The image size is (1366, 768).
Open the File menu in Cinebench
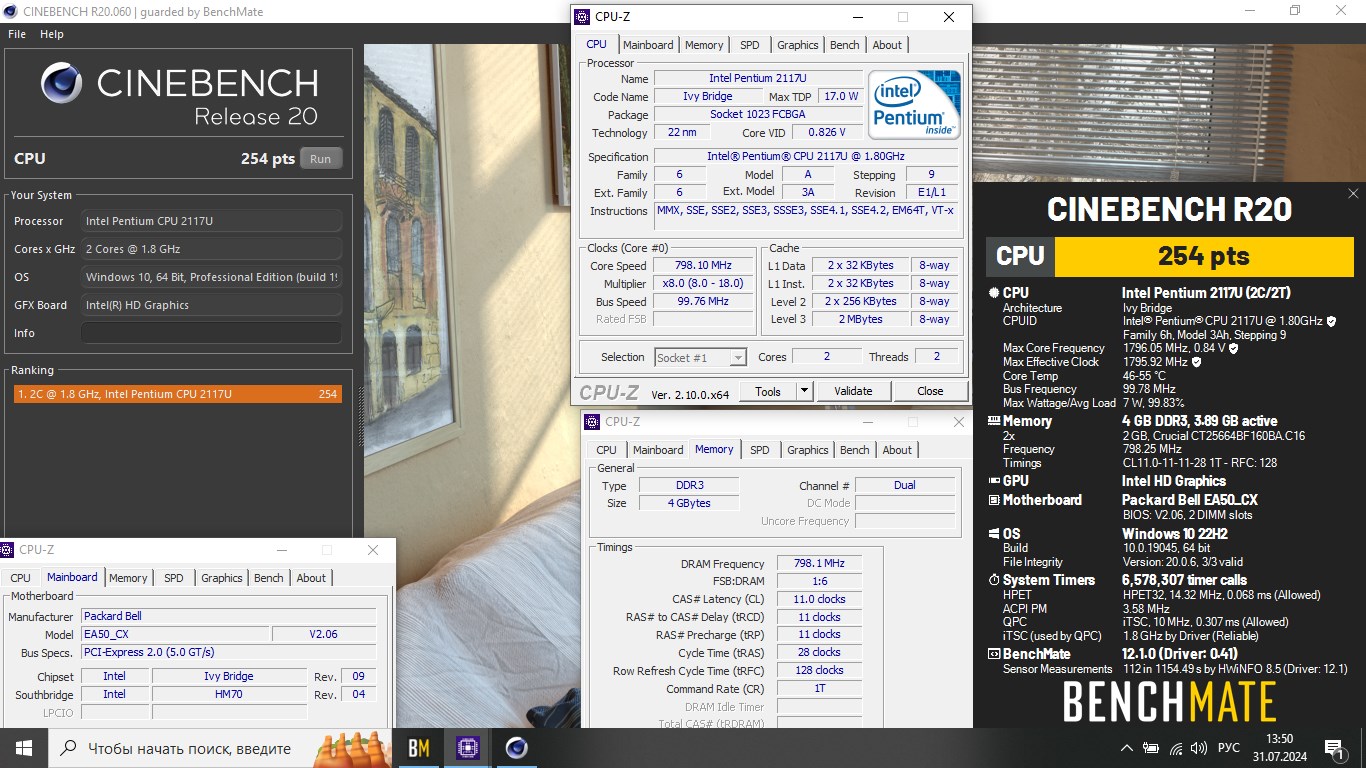point(17,34)
